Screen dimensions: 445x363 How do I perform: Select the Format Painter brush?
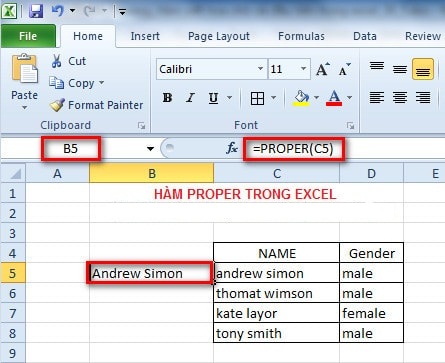click(57, 105)
